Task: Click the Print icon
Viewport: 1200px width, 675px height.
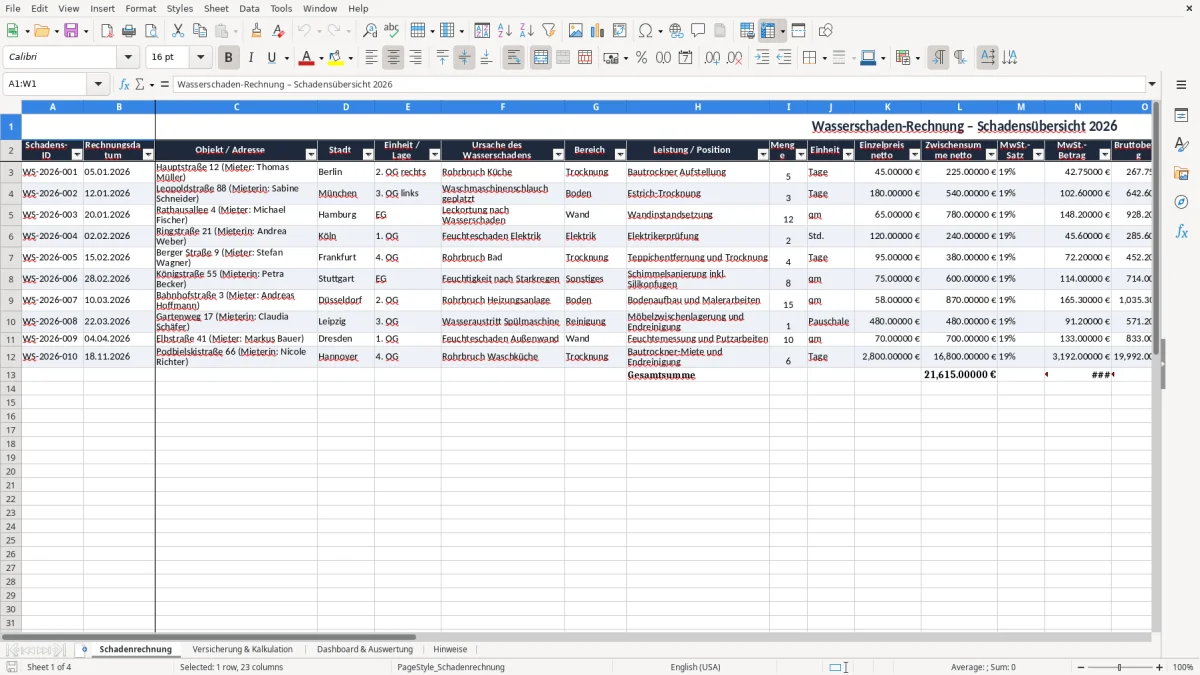Action: 129,31
